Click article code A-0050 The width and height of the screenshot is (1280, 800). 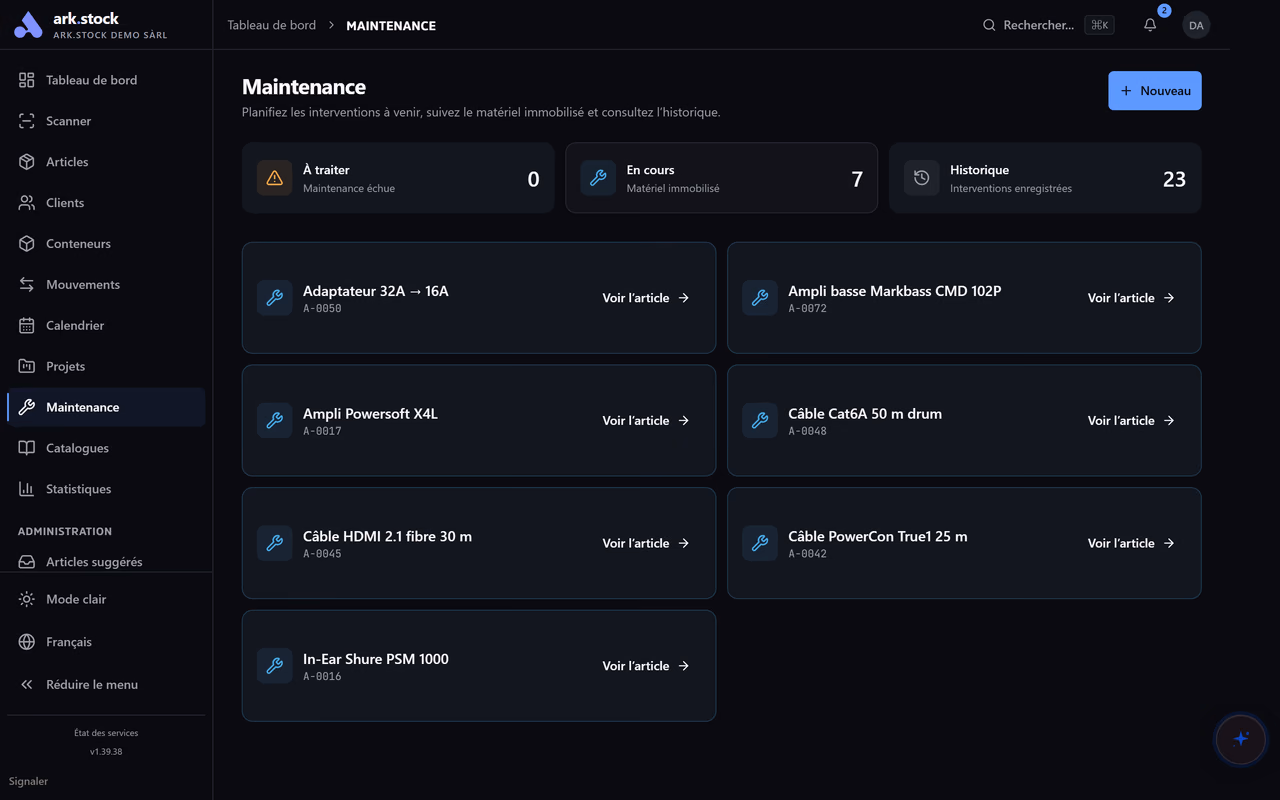[x=322, y=309]
